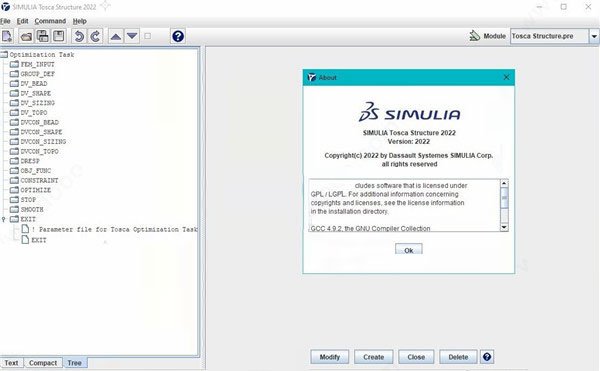Select DV_SHAPE folder in tree
600x371 pixels.
(x=35, y=93)
